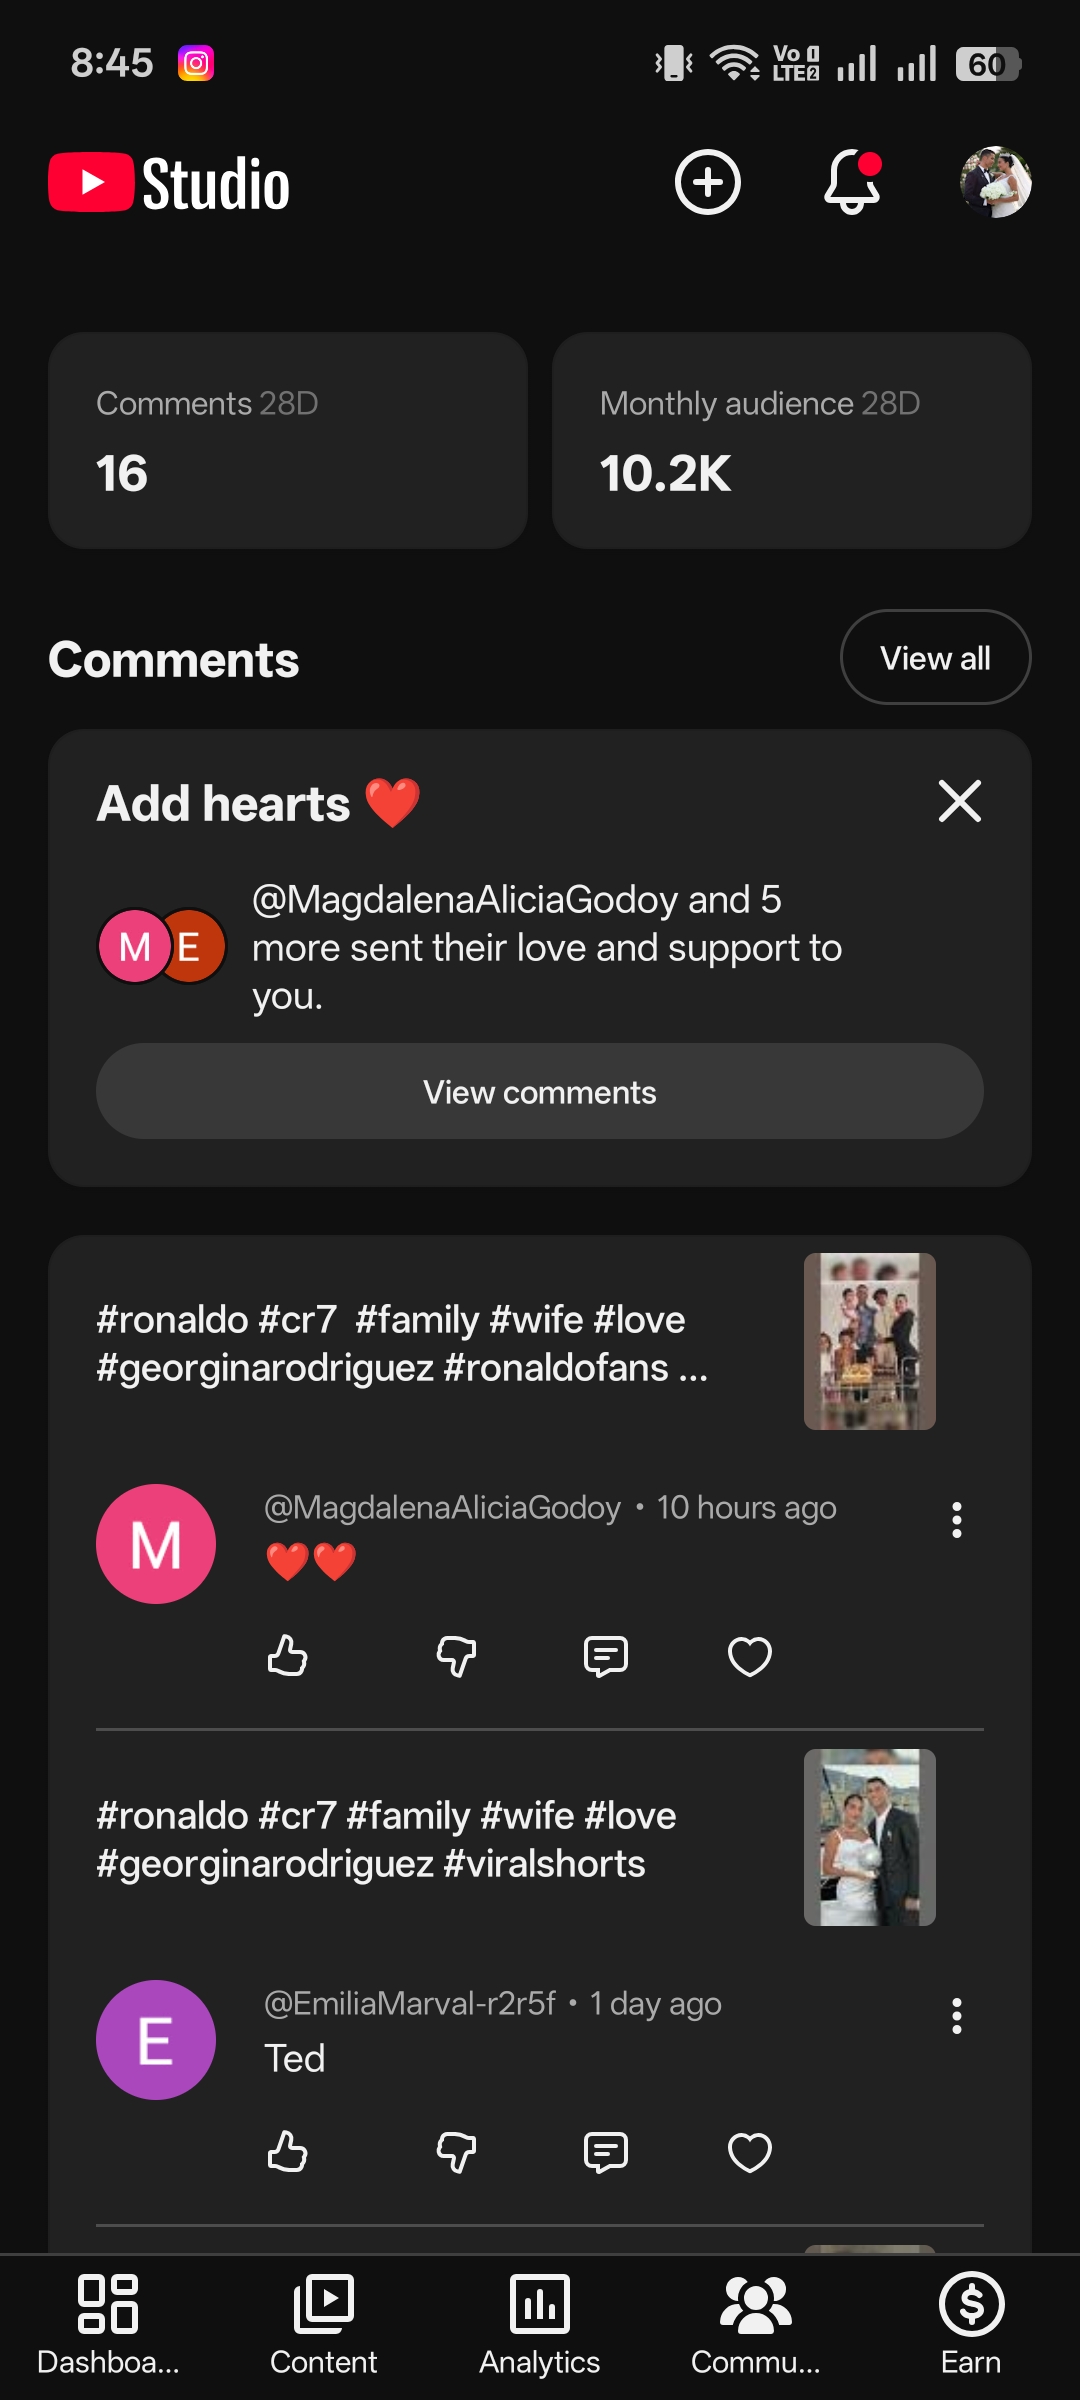Switch to the Content tab
1080x2400 pixels.
click(324, 2326)
